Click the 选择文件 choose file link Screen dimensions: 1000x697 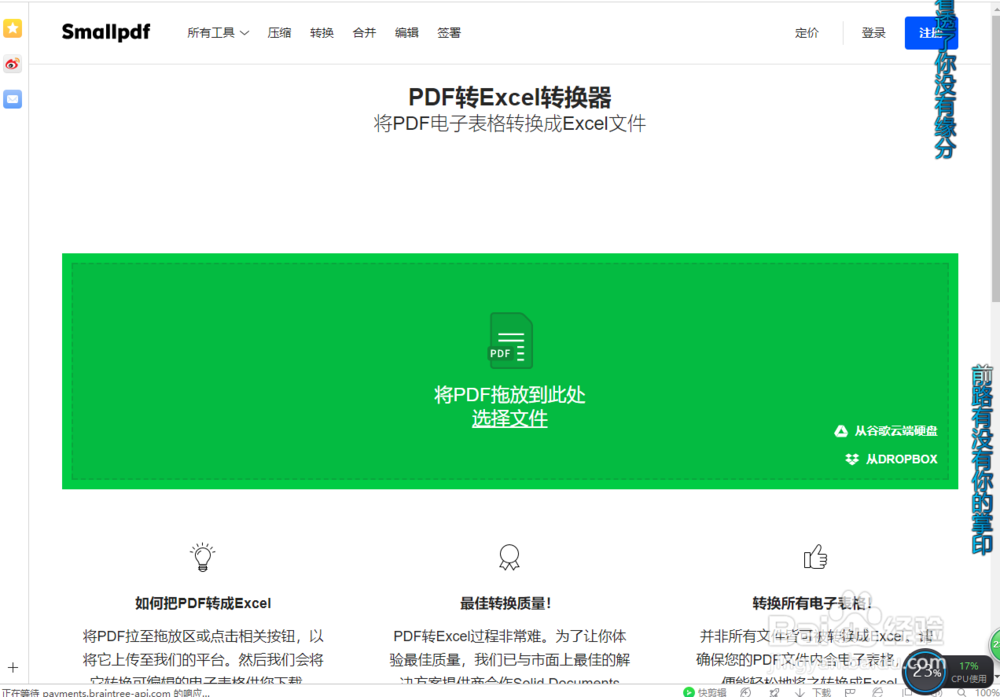[510, 419]
